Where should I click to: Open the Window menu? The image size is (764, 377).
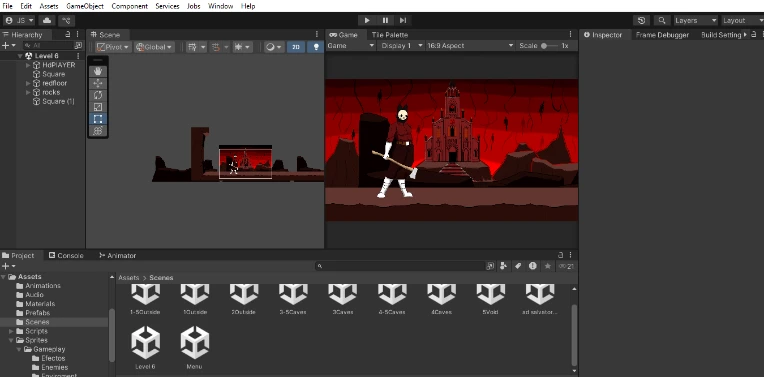pos(220,6)
